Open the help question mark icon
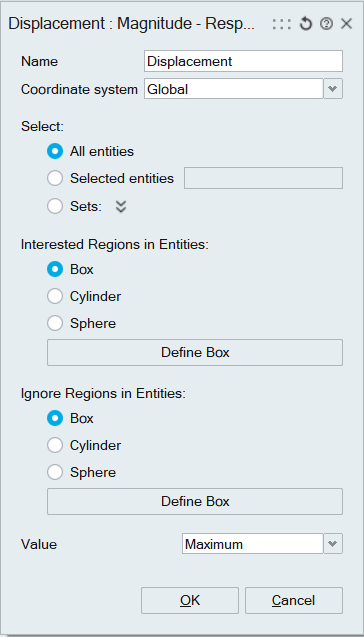Image resolution: width=364 pixels, height=637 pixels. click(326, 24)
